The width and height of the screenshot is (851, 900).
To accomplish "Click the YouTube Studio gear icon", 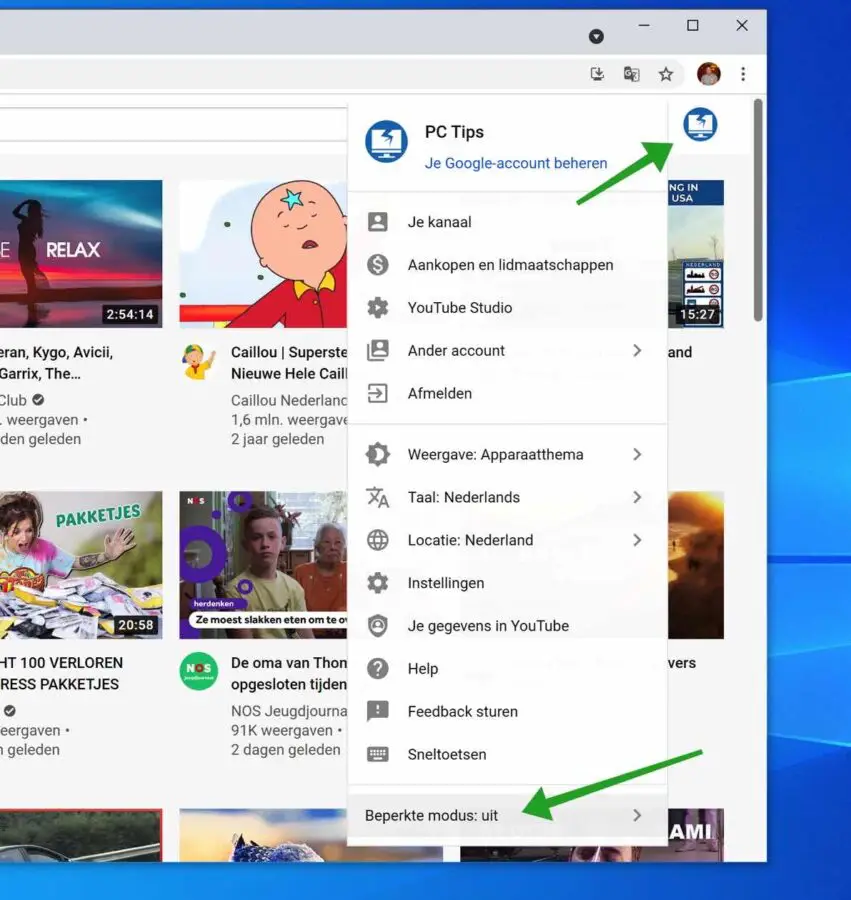I will 378,308.
